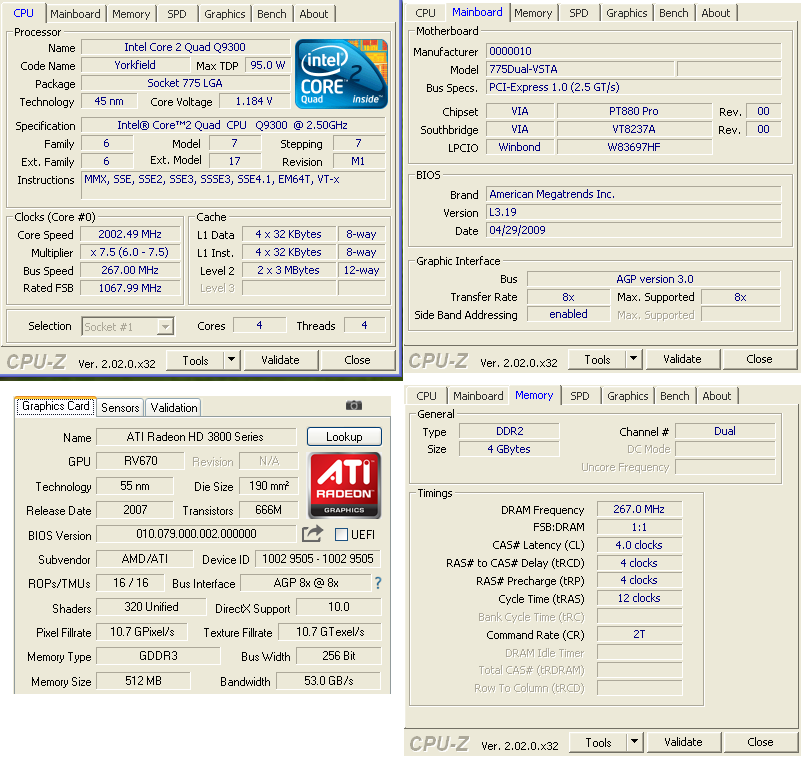The height and width of the screenshot is (757, 802).
Task: Select About tab in Mainboard window
Action: pyautogui.click(x=716, y=13)
